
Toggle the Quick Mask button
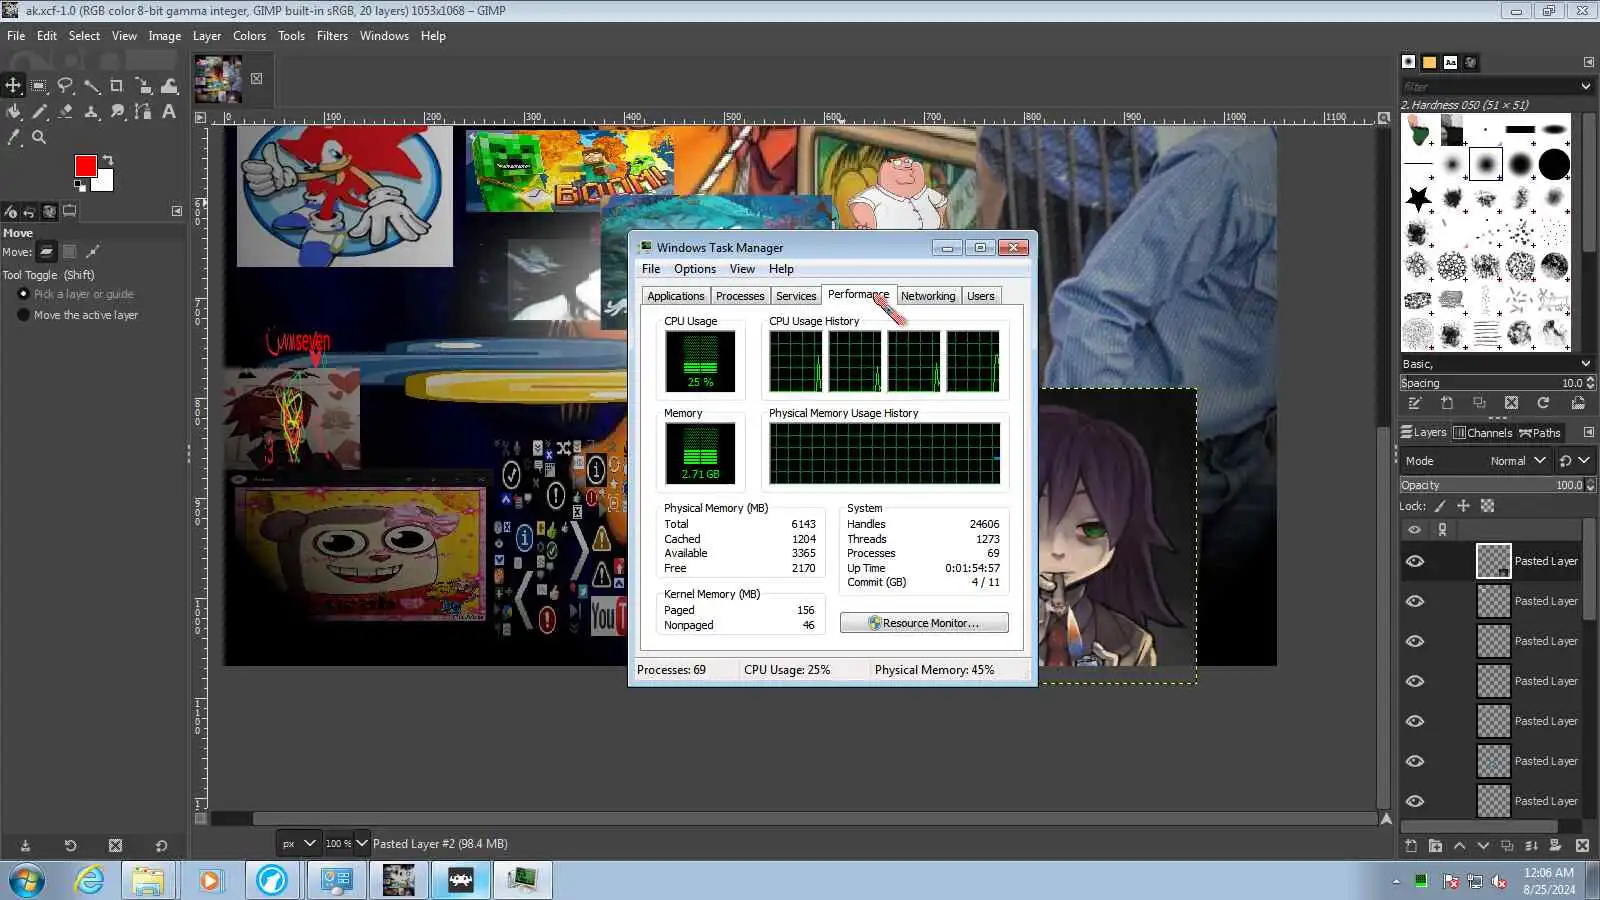pos(201,818)
